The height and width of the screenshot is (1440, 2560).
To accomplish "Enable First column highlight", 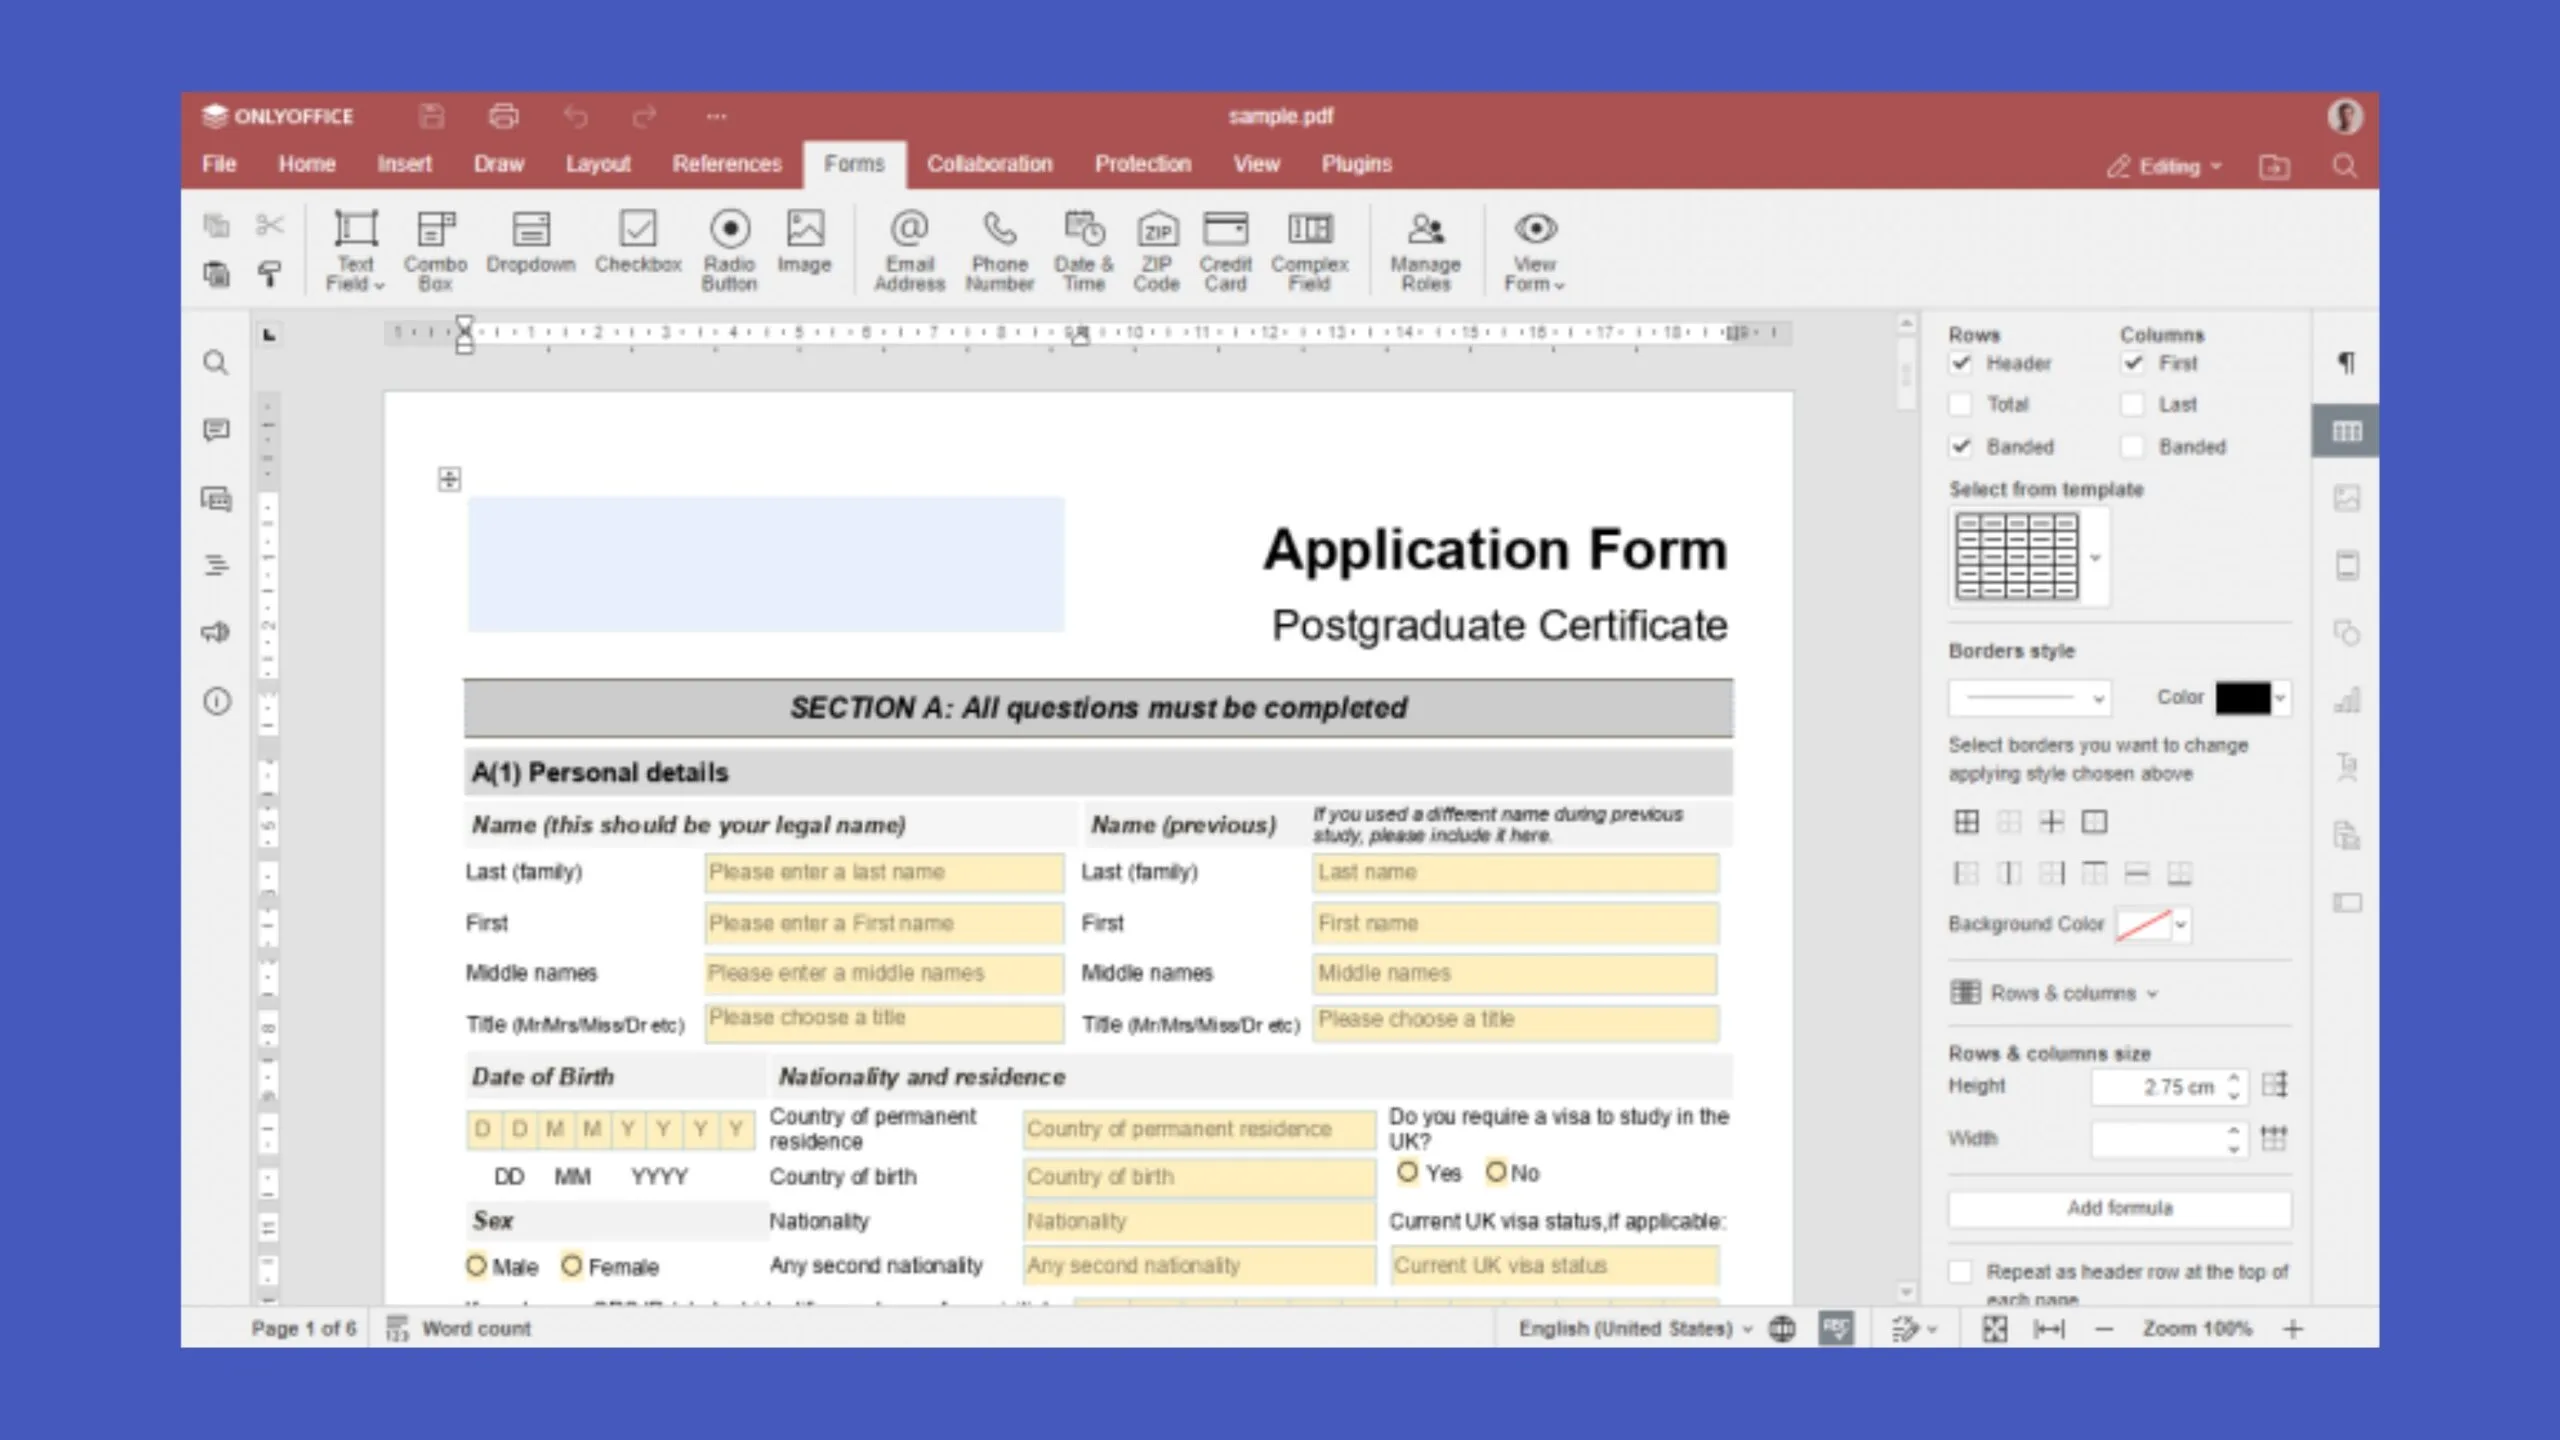I will click(x=2133, y=362).
